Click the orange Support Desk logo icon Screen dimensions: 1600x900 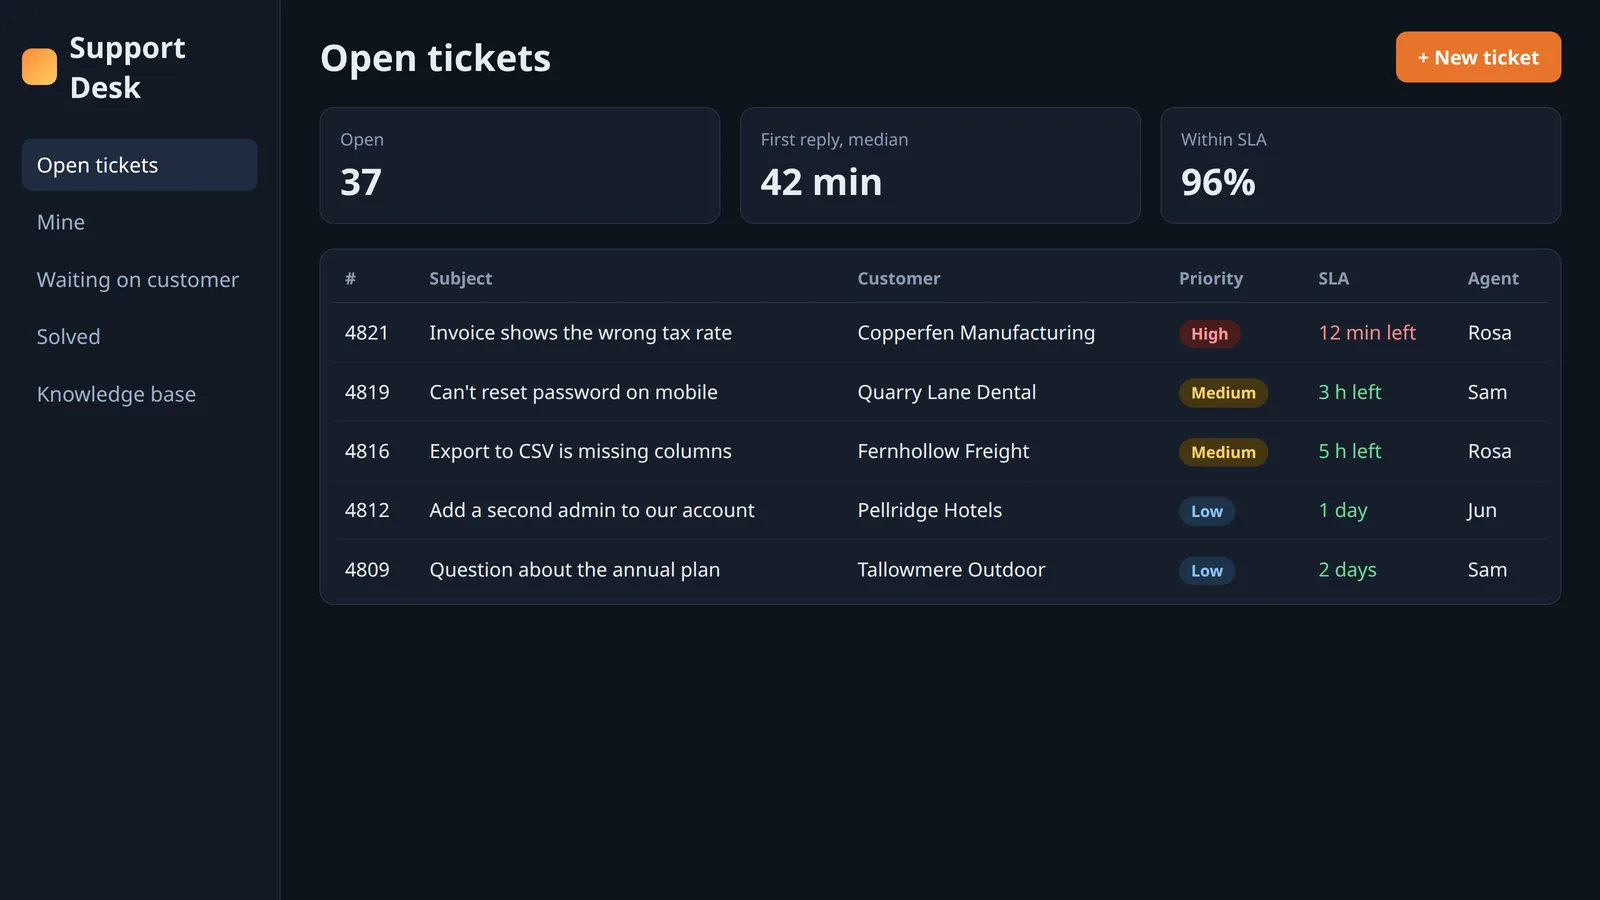pos(40,67)
